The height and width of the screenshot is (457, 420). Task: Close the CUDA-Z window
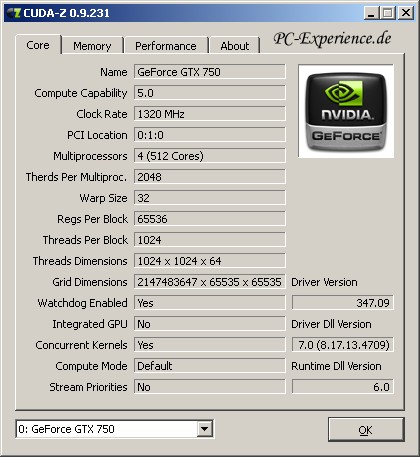point(406,13)
